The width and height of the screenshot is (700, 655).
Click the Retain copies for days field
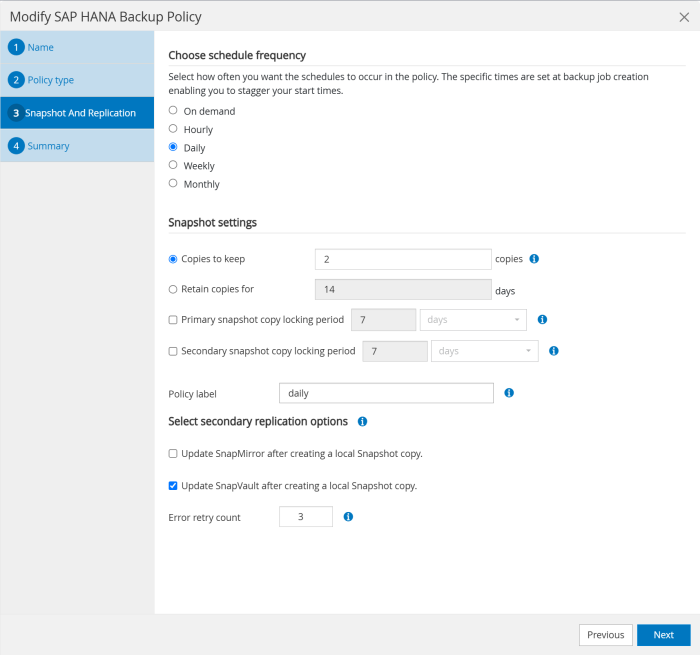point(403,289)
